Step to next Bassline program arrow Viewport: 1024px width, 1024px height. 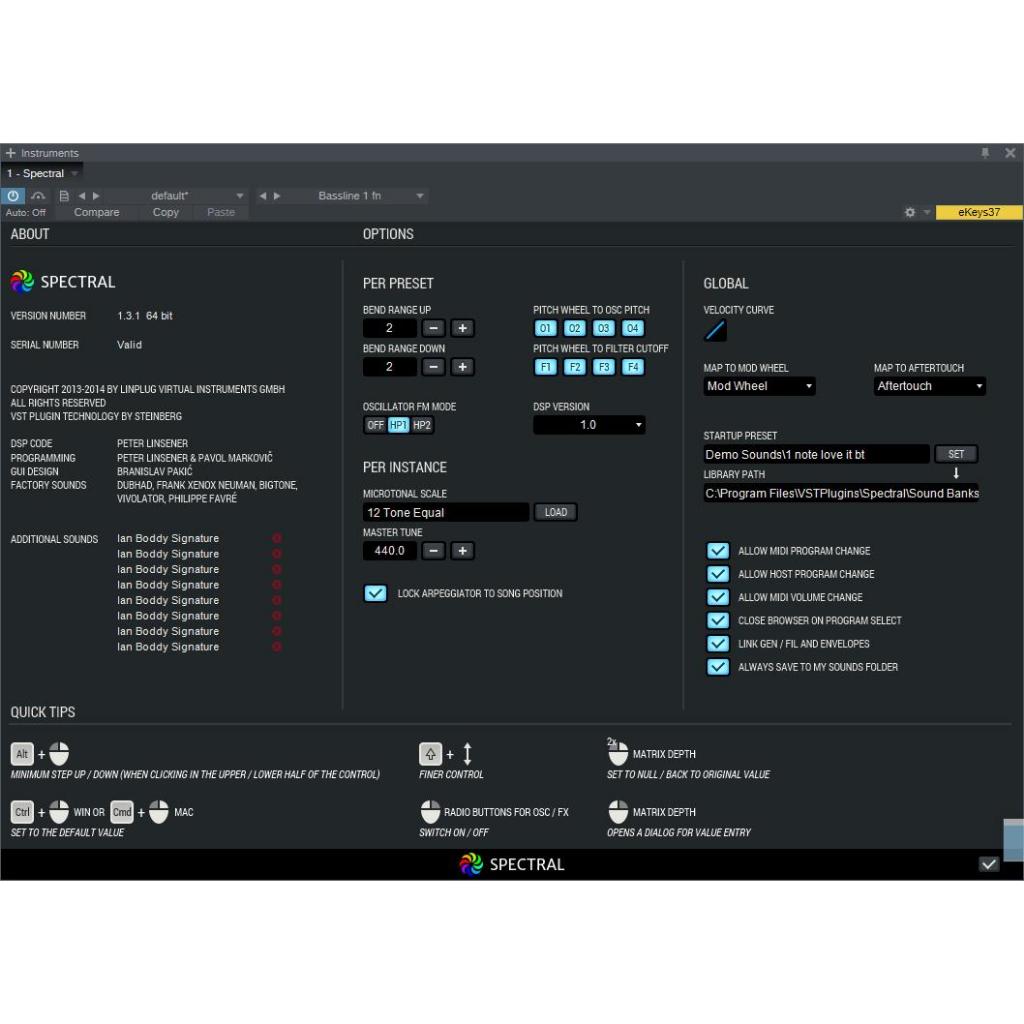(277, 195)
